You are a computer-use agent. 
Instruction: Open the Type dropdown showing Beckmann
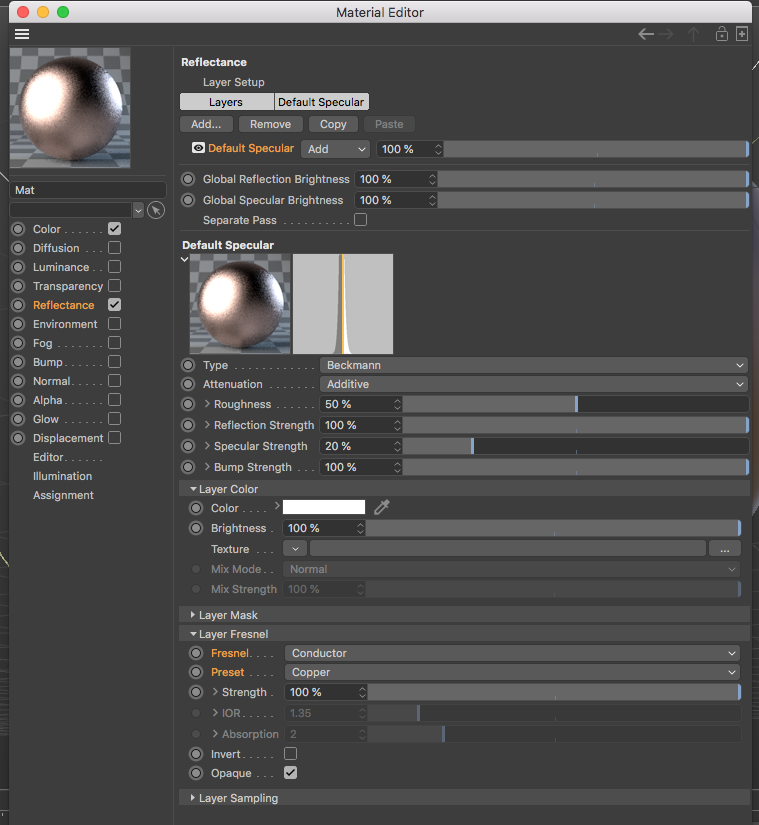point(534,365)
